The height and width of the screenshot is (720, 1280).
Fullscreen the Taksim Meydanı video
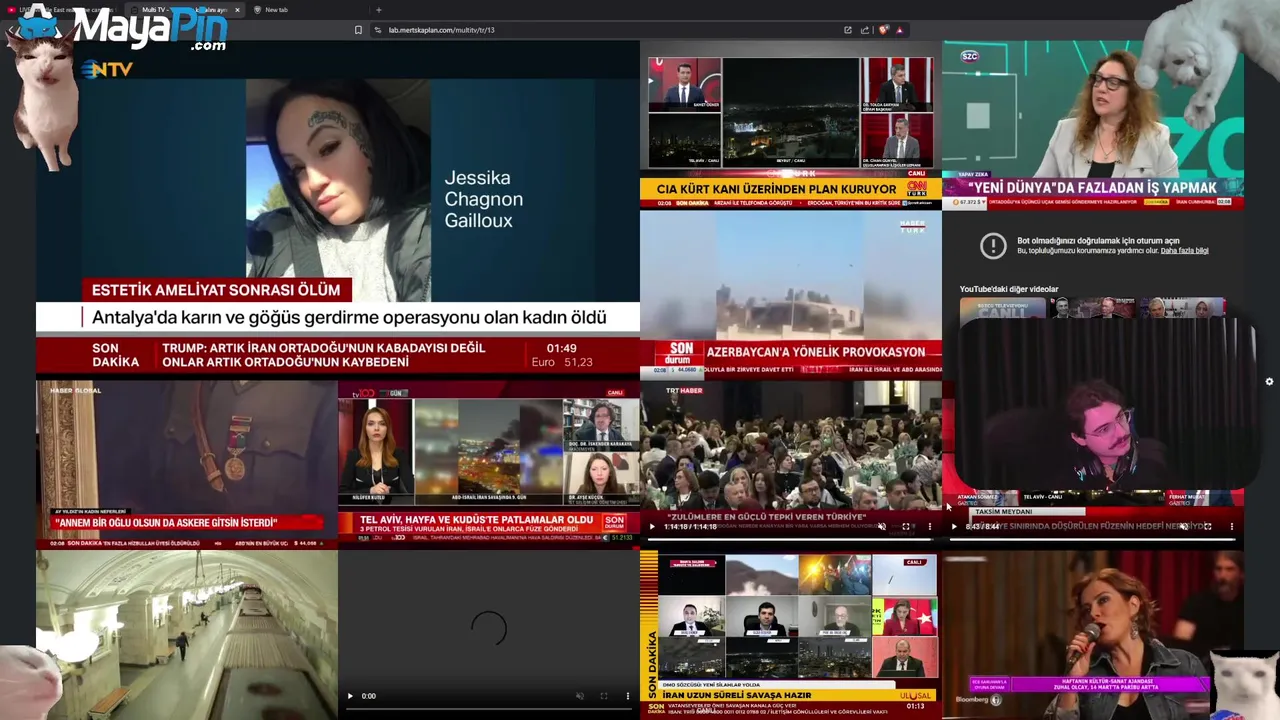pos(1208,526)
